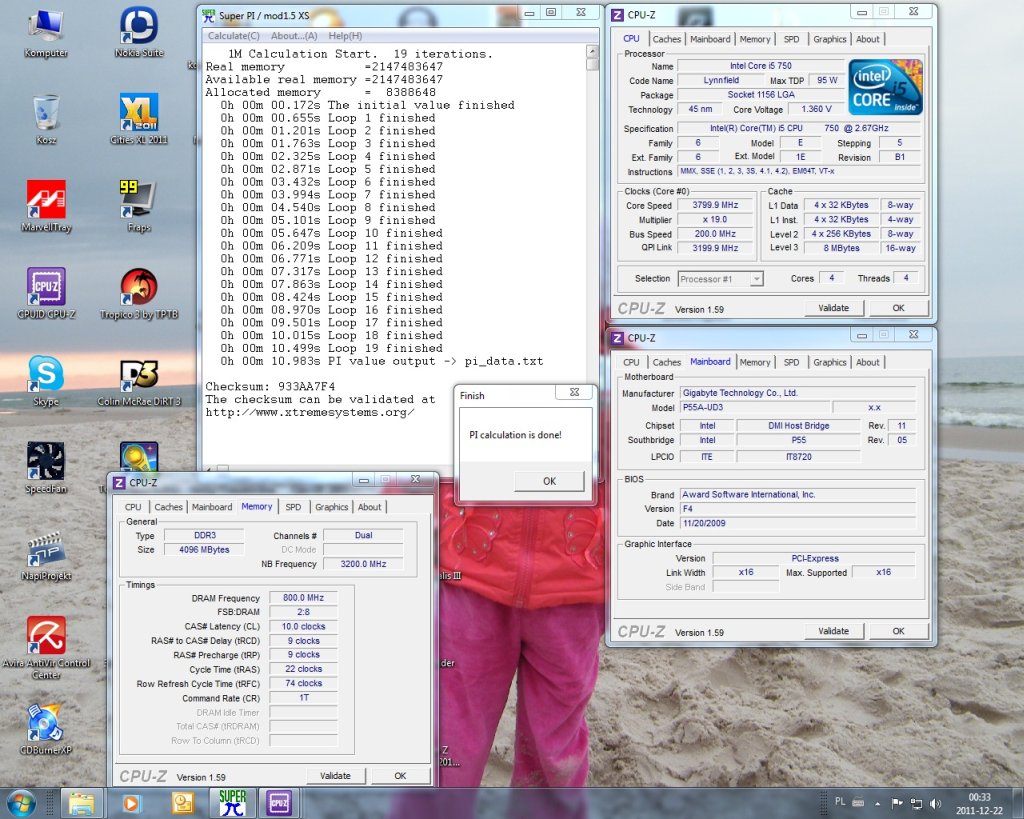Click OK in the top CPU-Z window
Screen dimensions: 1024x819
(898, 308)
